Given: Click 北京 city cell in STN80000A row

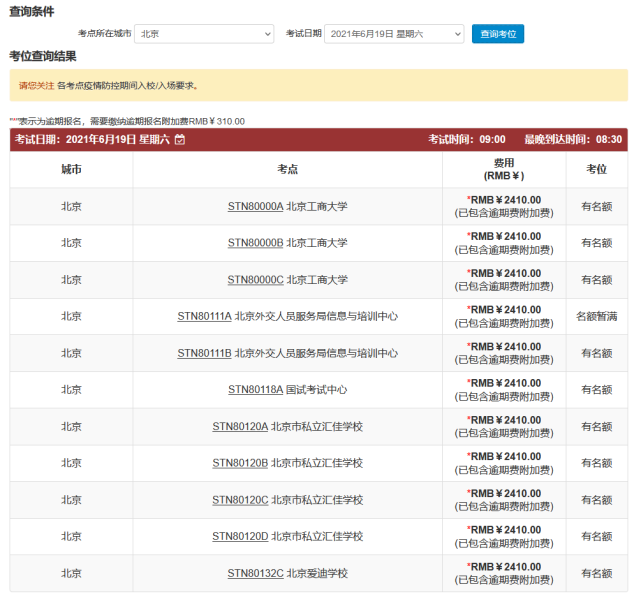Looking at the screenshot, I should pos(71,206).
